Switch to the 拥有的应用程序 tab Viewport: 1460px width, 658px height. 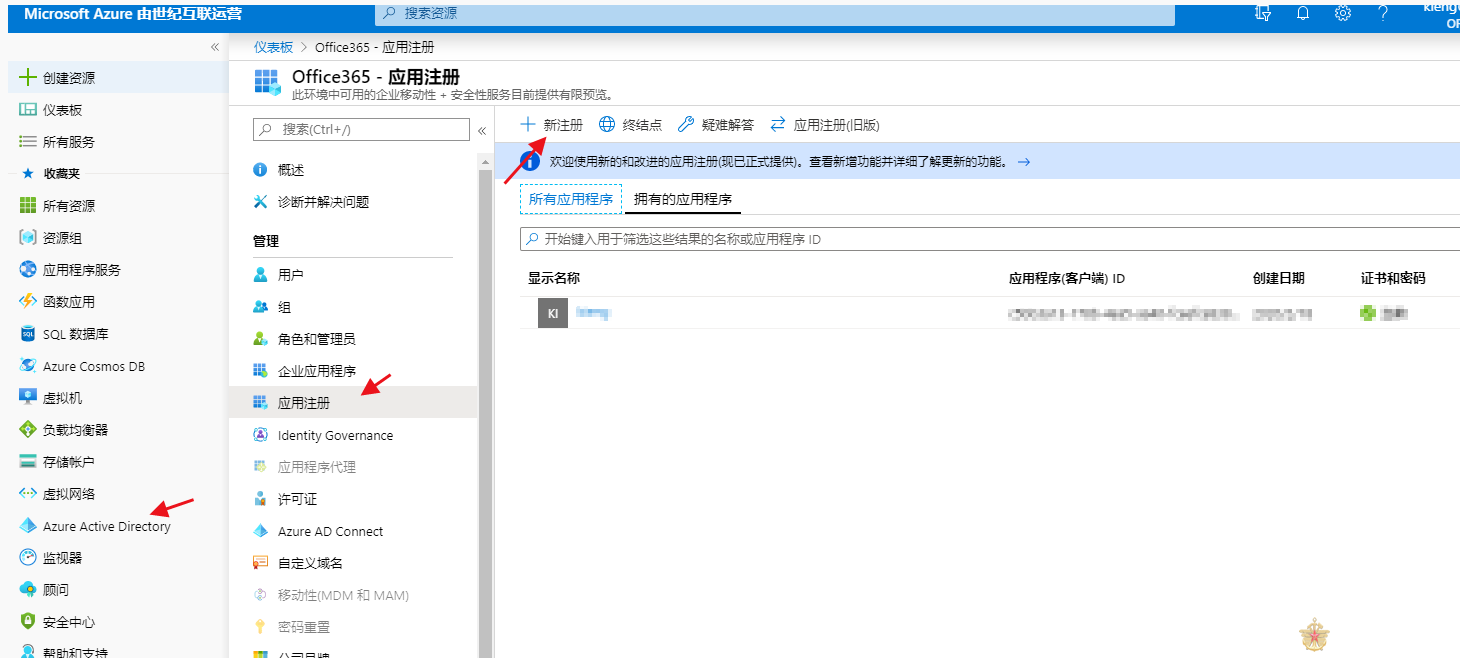(x=683, y=199)
